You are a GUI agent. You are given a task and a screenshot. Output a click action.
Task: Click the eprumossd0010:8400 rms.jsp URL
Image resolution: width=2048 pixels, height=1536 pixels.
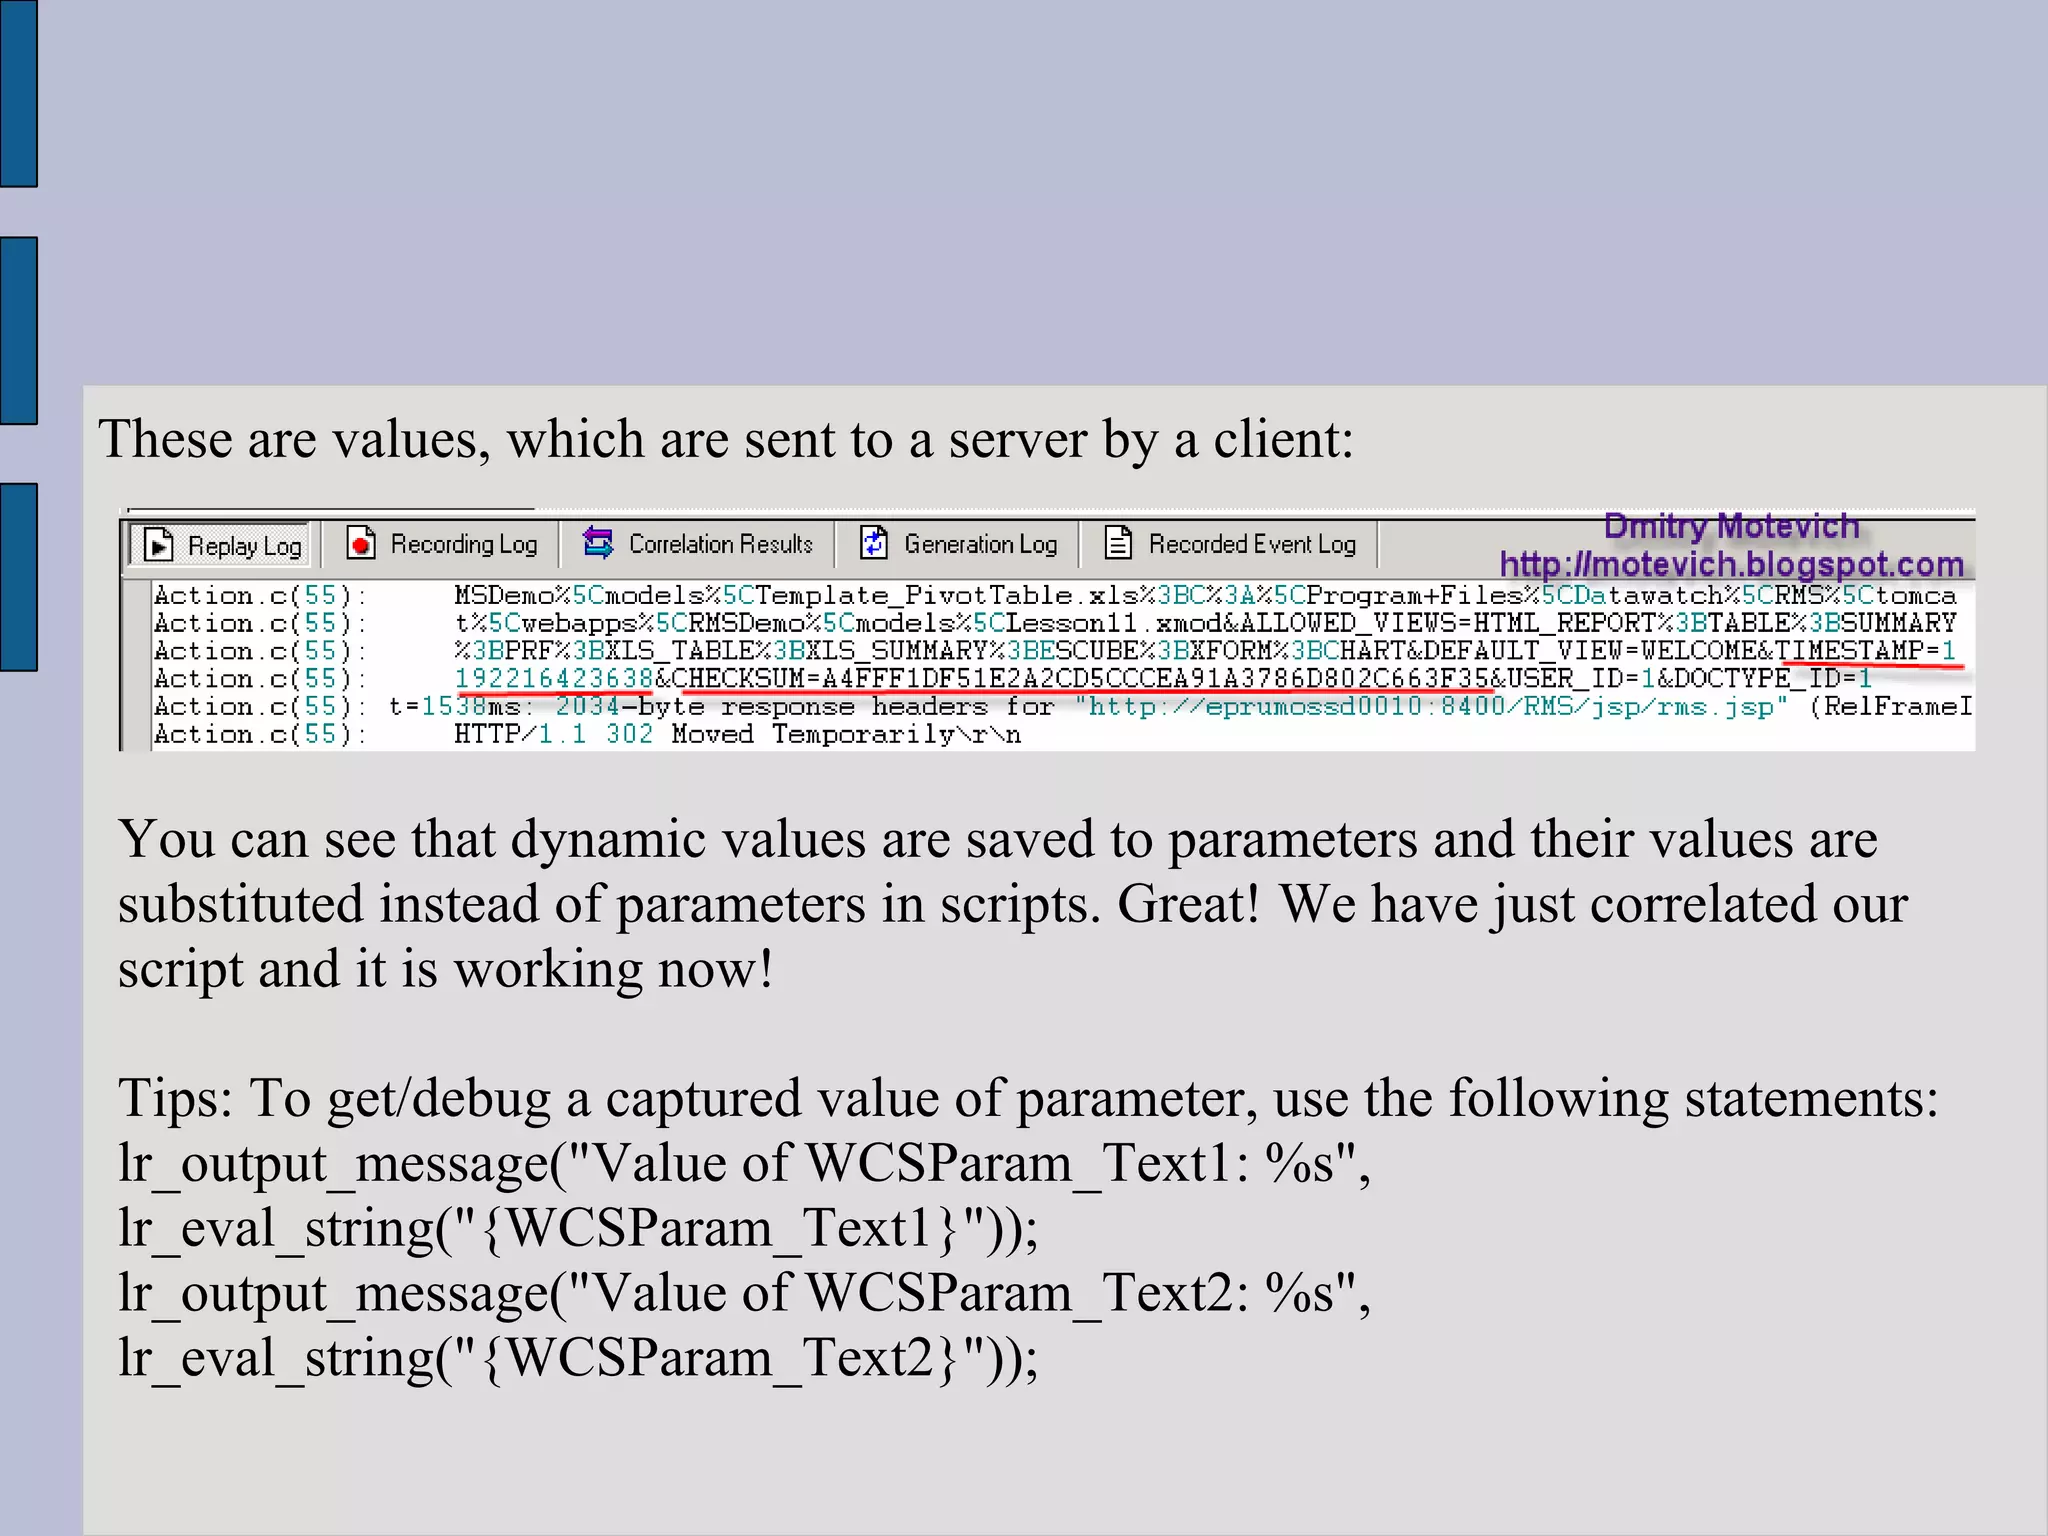(1431, 706)
